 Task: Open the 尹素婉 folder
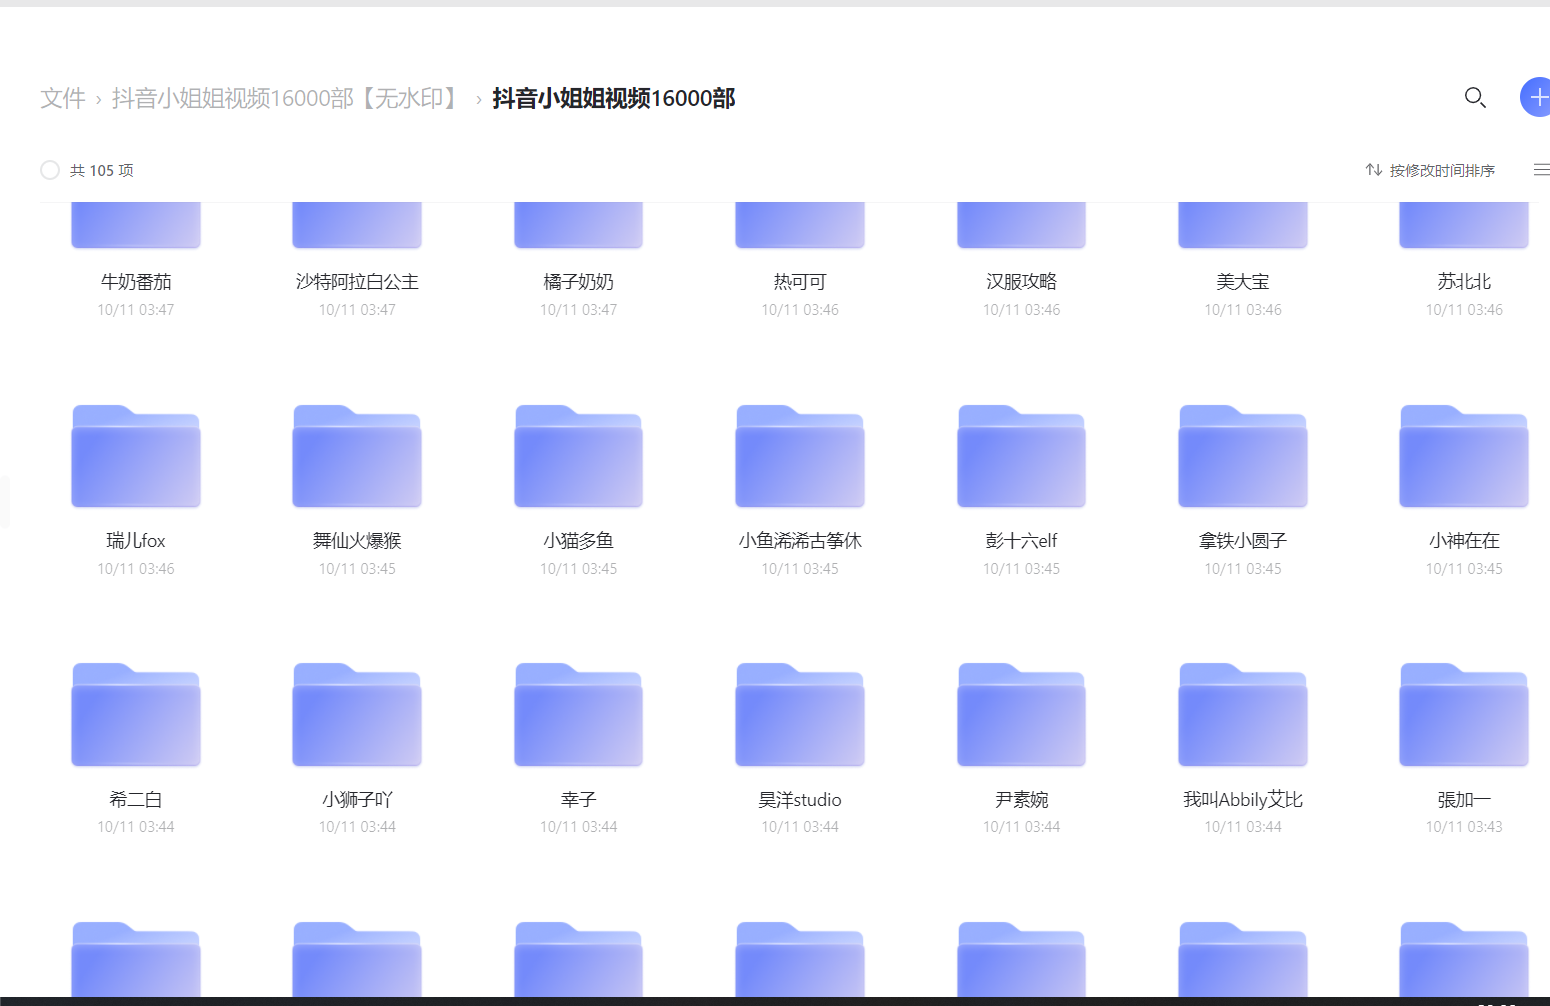[1021, 716]
